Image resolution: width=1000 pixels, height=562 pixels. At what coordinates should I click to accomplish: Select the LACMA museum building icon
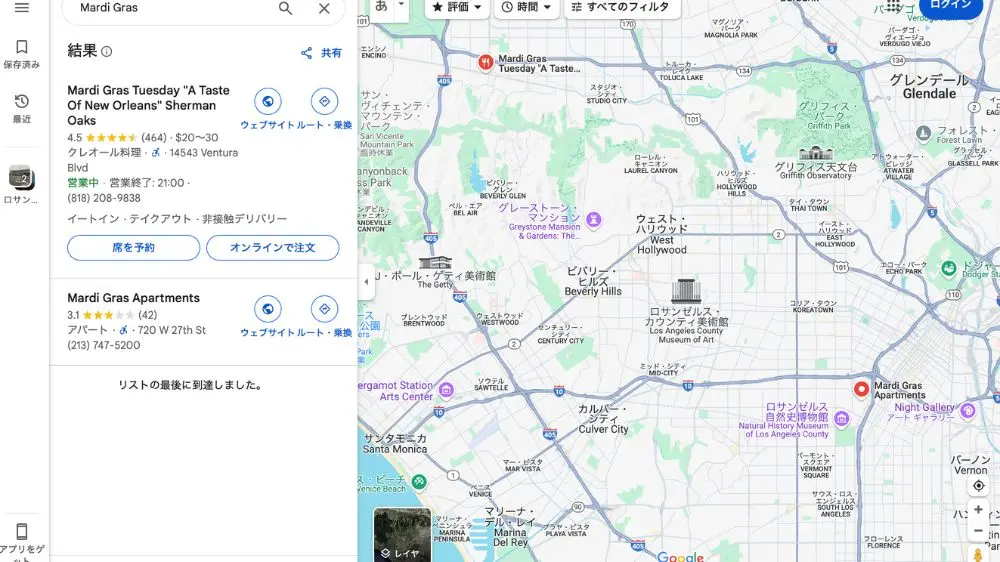click(x=686, y=291)
